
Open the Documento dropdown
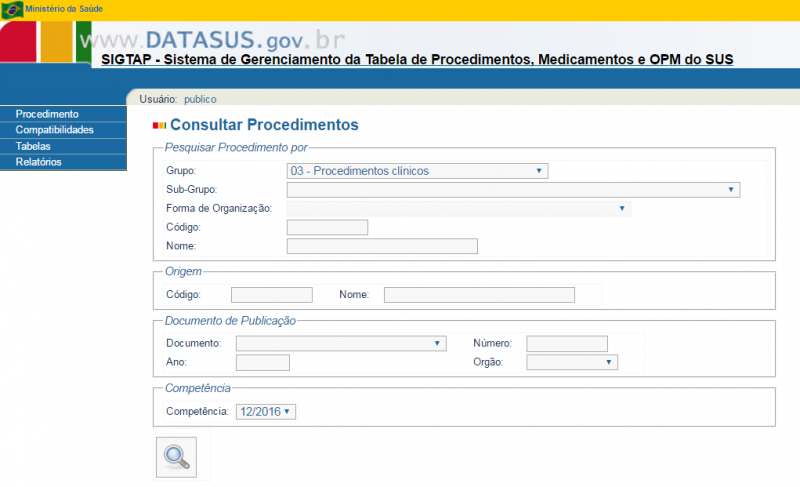click(341, 343)
